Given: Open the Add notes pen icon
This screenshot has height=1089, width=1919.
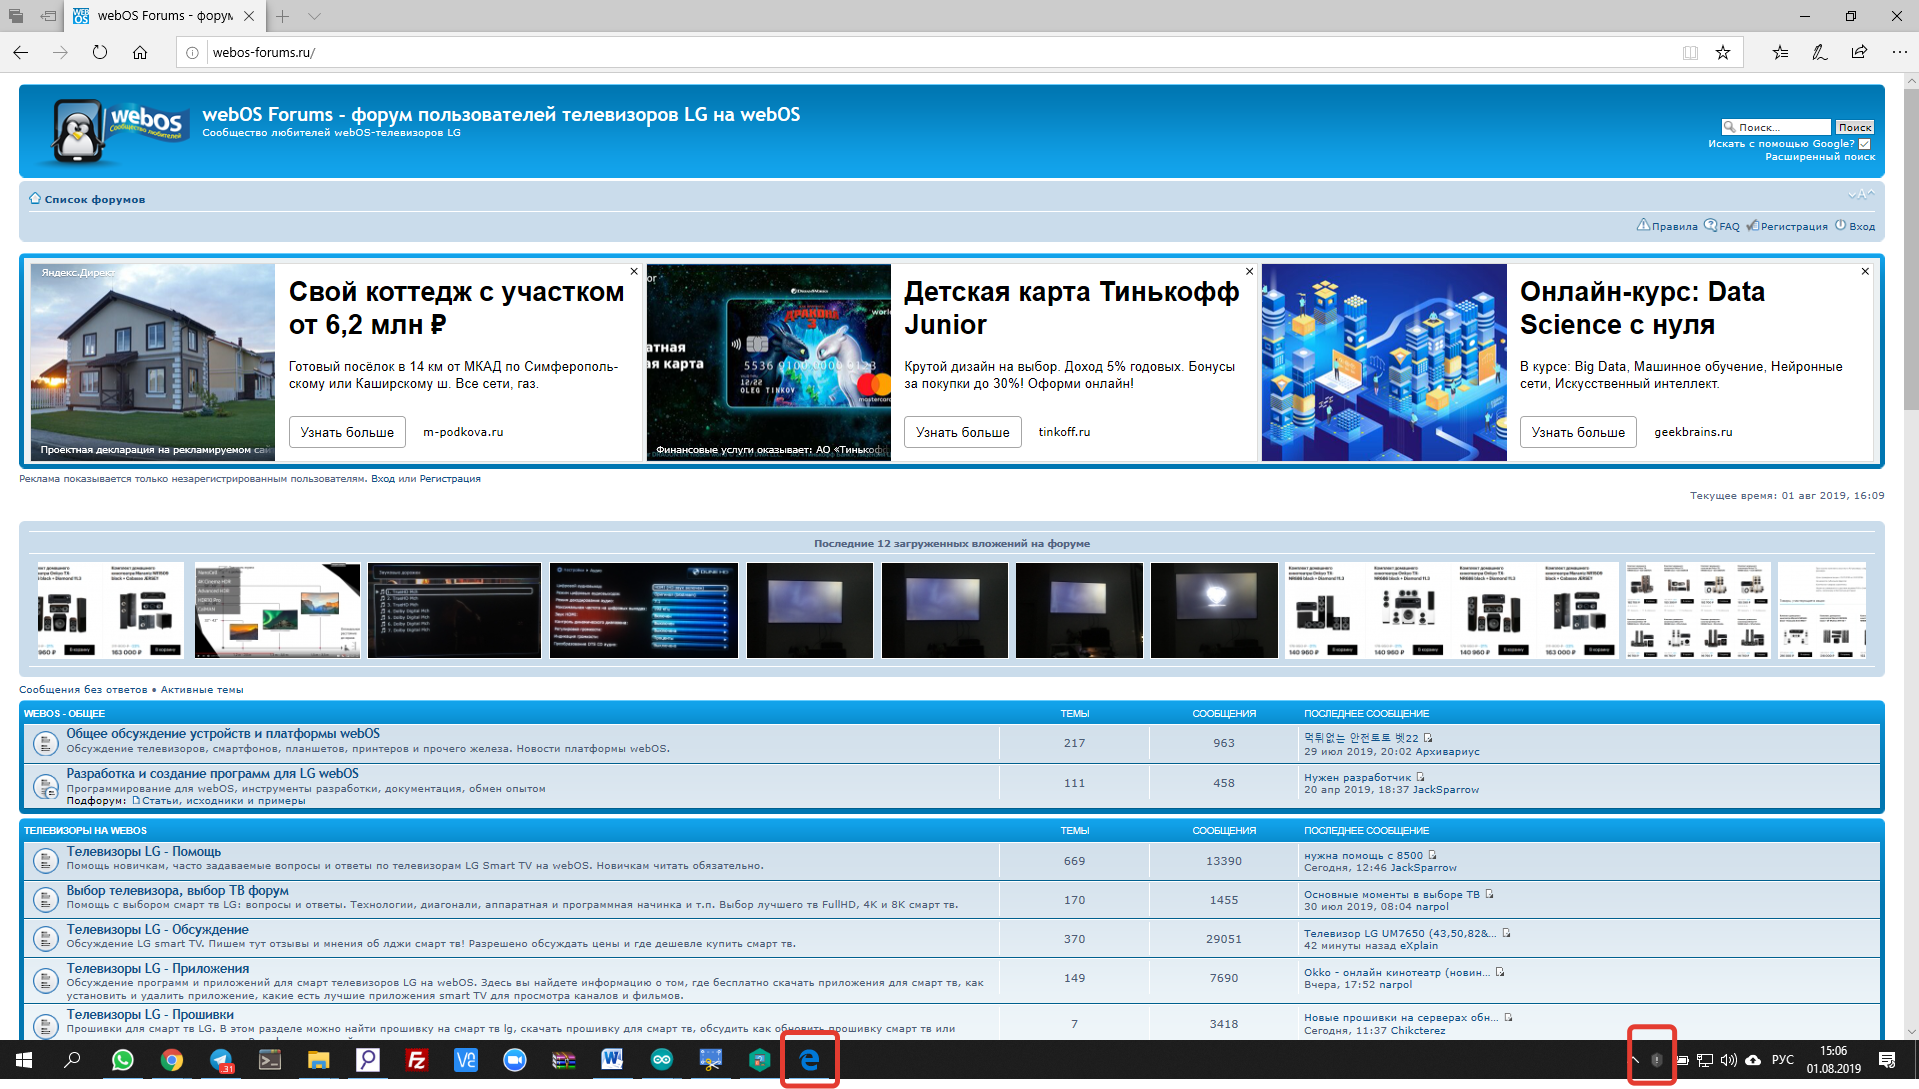Looking at the screenshot, I should pyautogui.click(x=1820, y=52).
